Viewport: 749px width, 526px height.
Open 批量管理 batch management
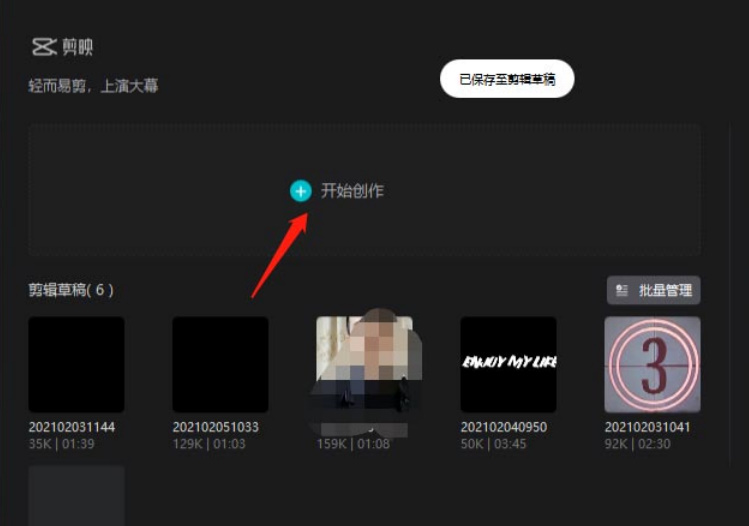[653, 290]
